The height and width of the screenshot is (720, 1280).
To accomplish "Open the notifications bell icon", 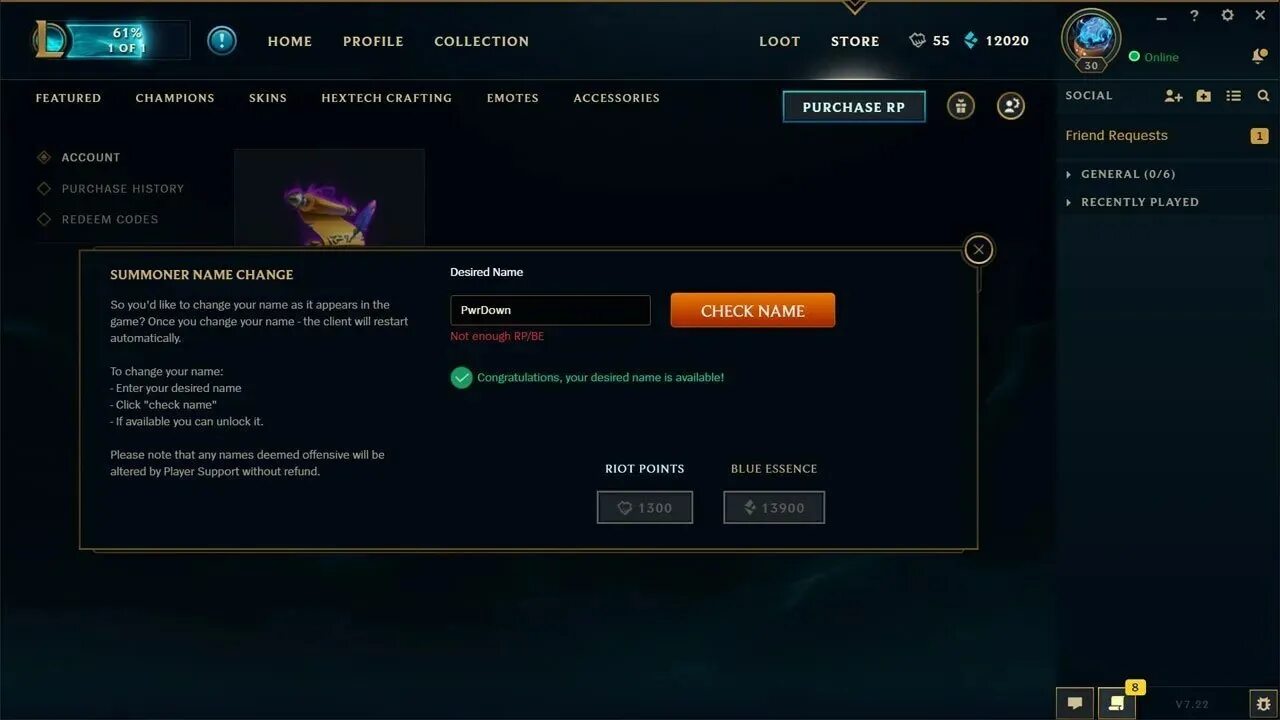I will (1259, 56).
